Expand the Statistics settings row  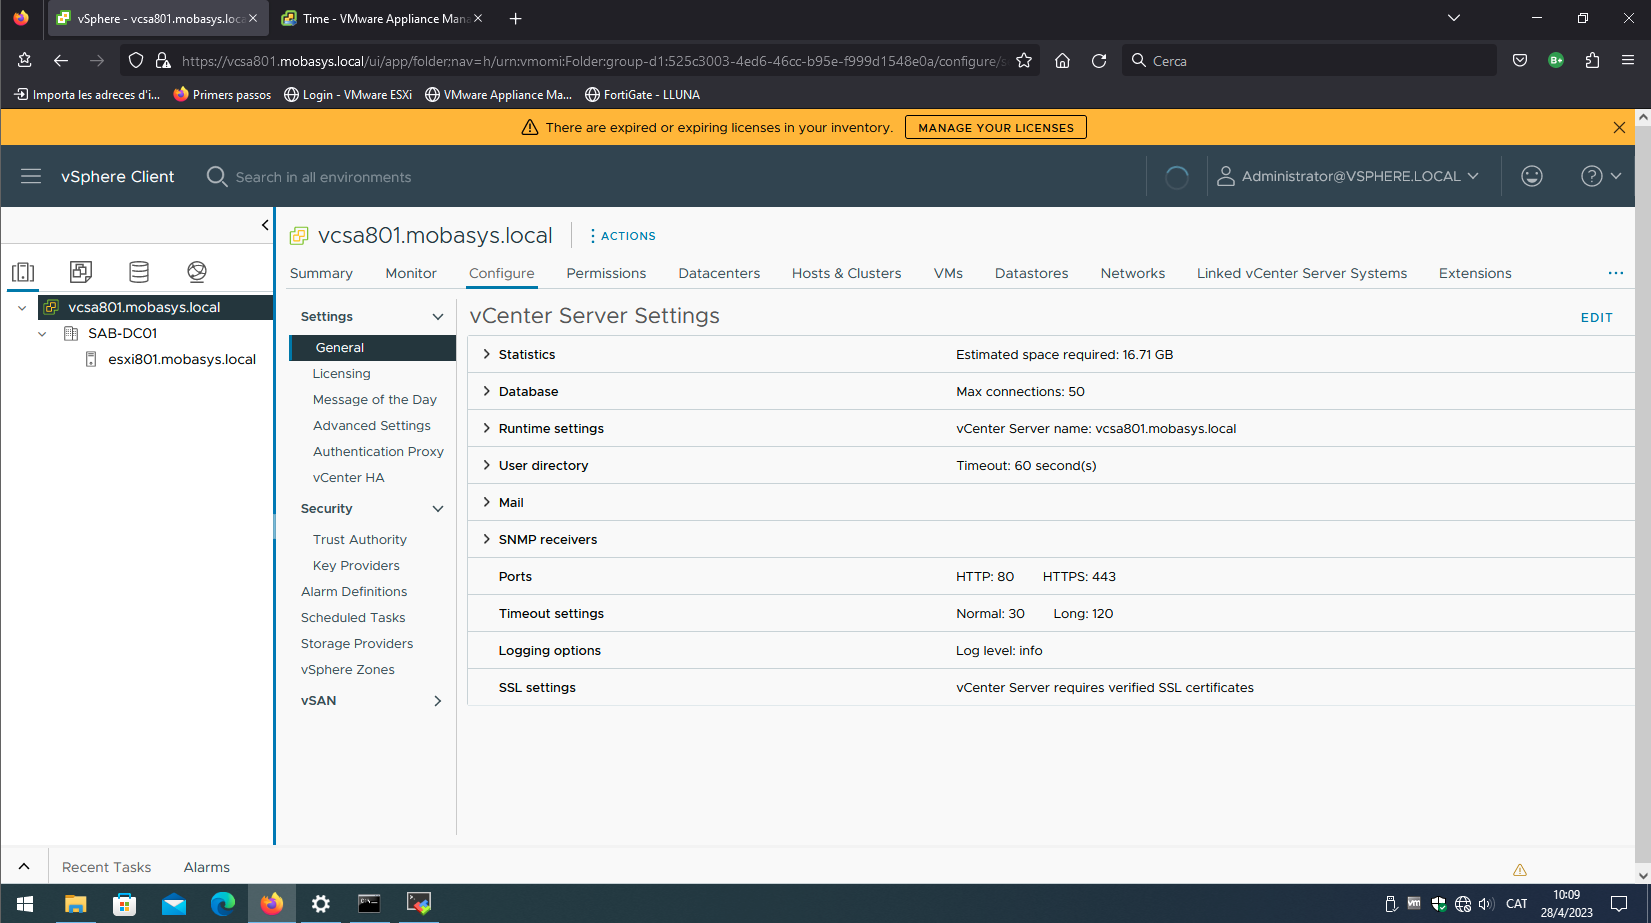[x=487, y=354]
